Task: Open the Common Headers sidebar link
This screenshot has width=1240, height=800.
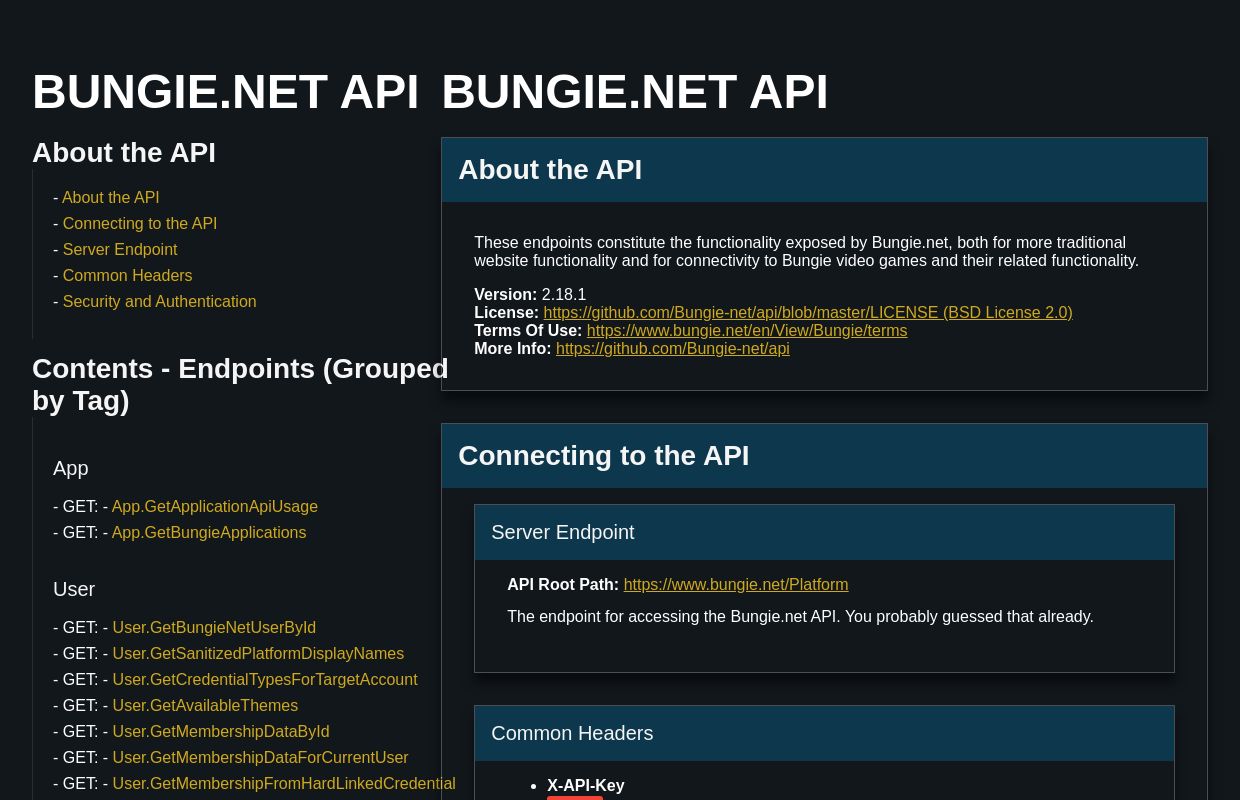Action: point(127,276)
